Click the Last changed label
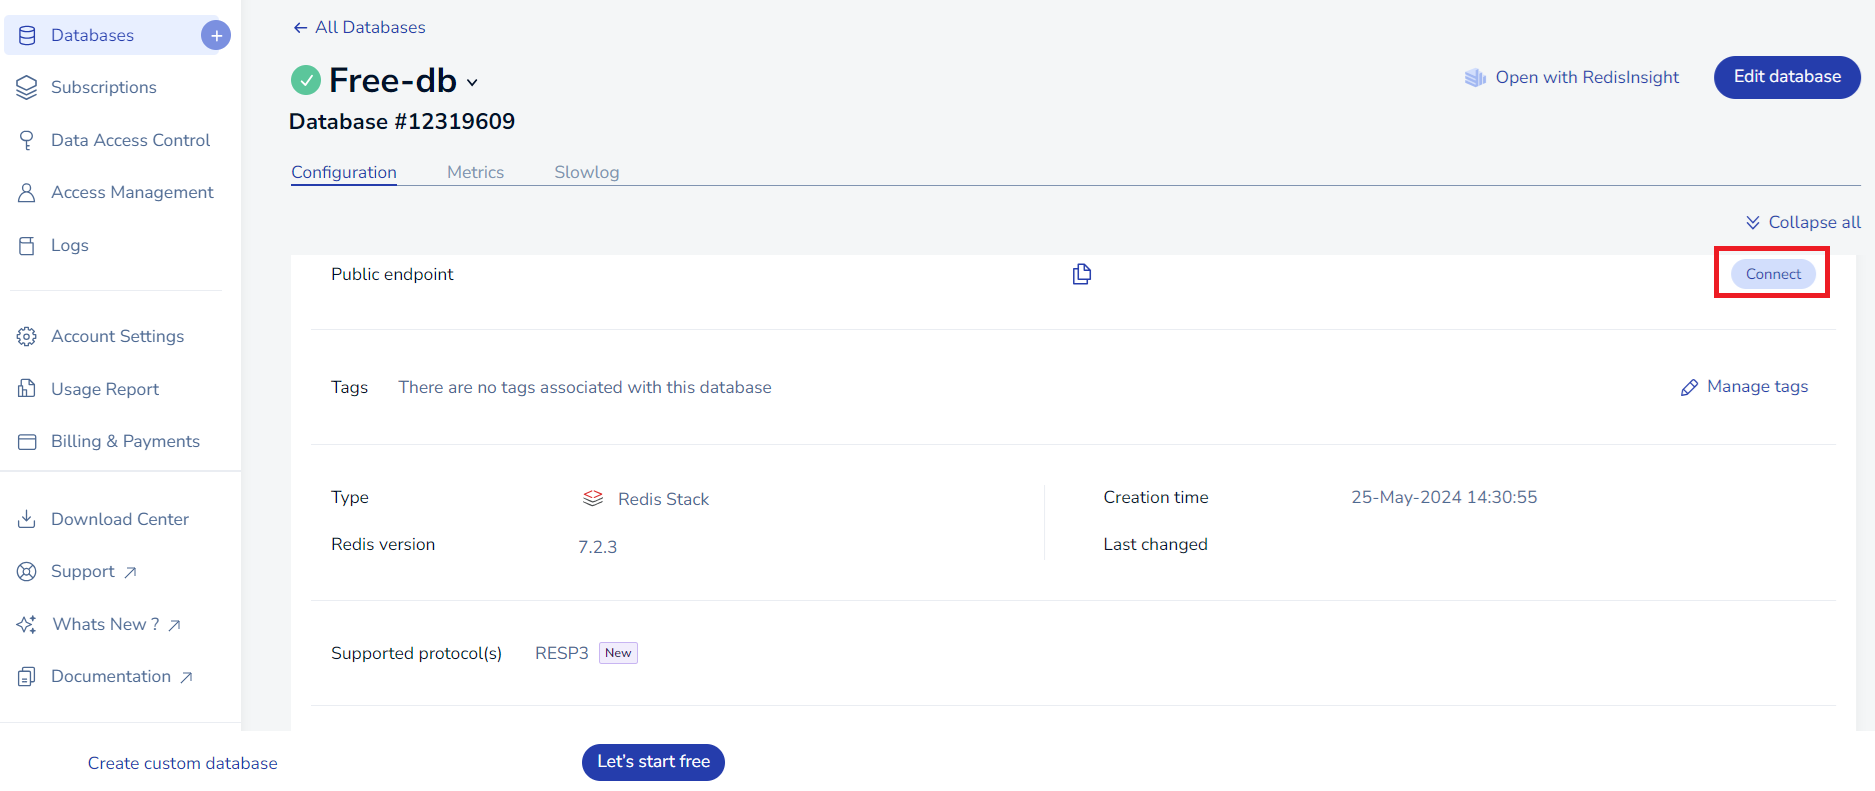The width and height of the screenshot is (1875, 791). (1155, 544)
